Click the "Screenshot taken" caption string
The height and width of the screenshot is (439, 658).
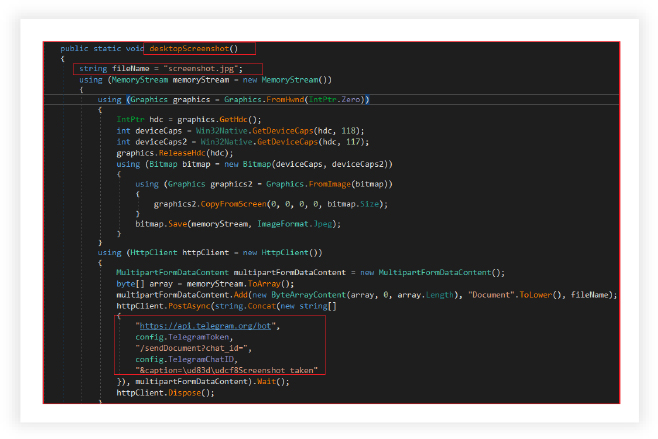(227, 370)
